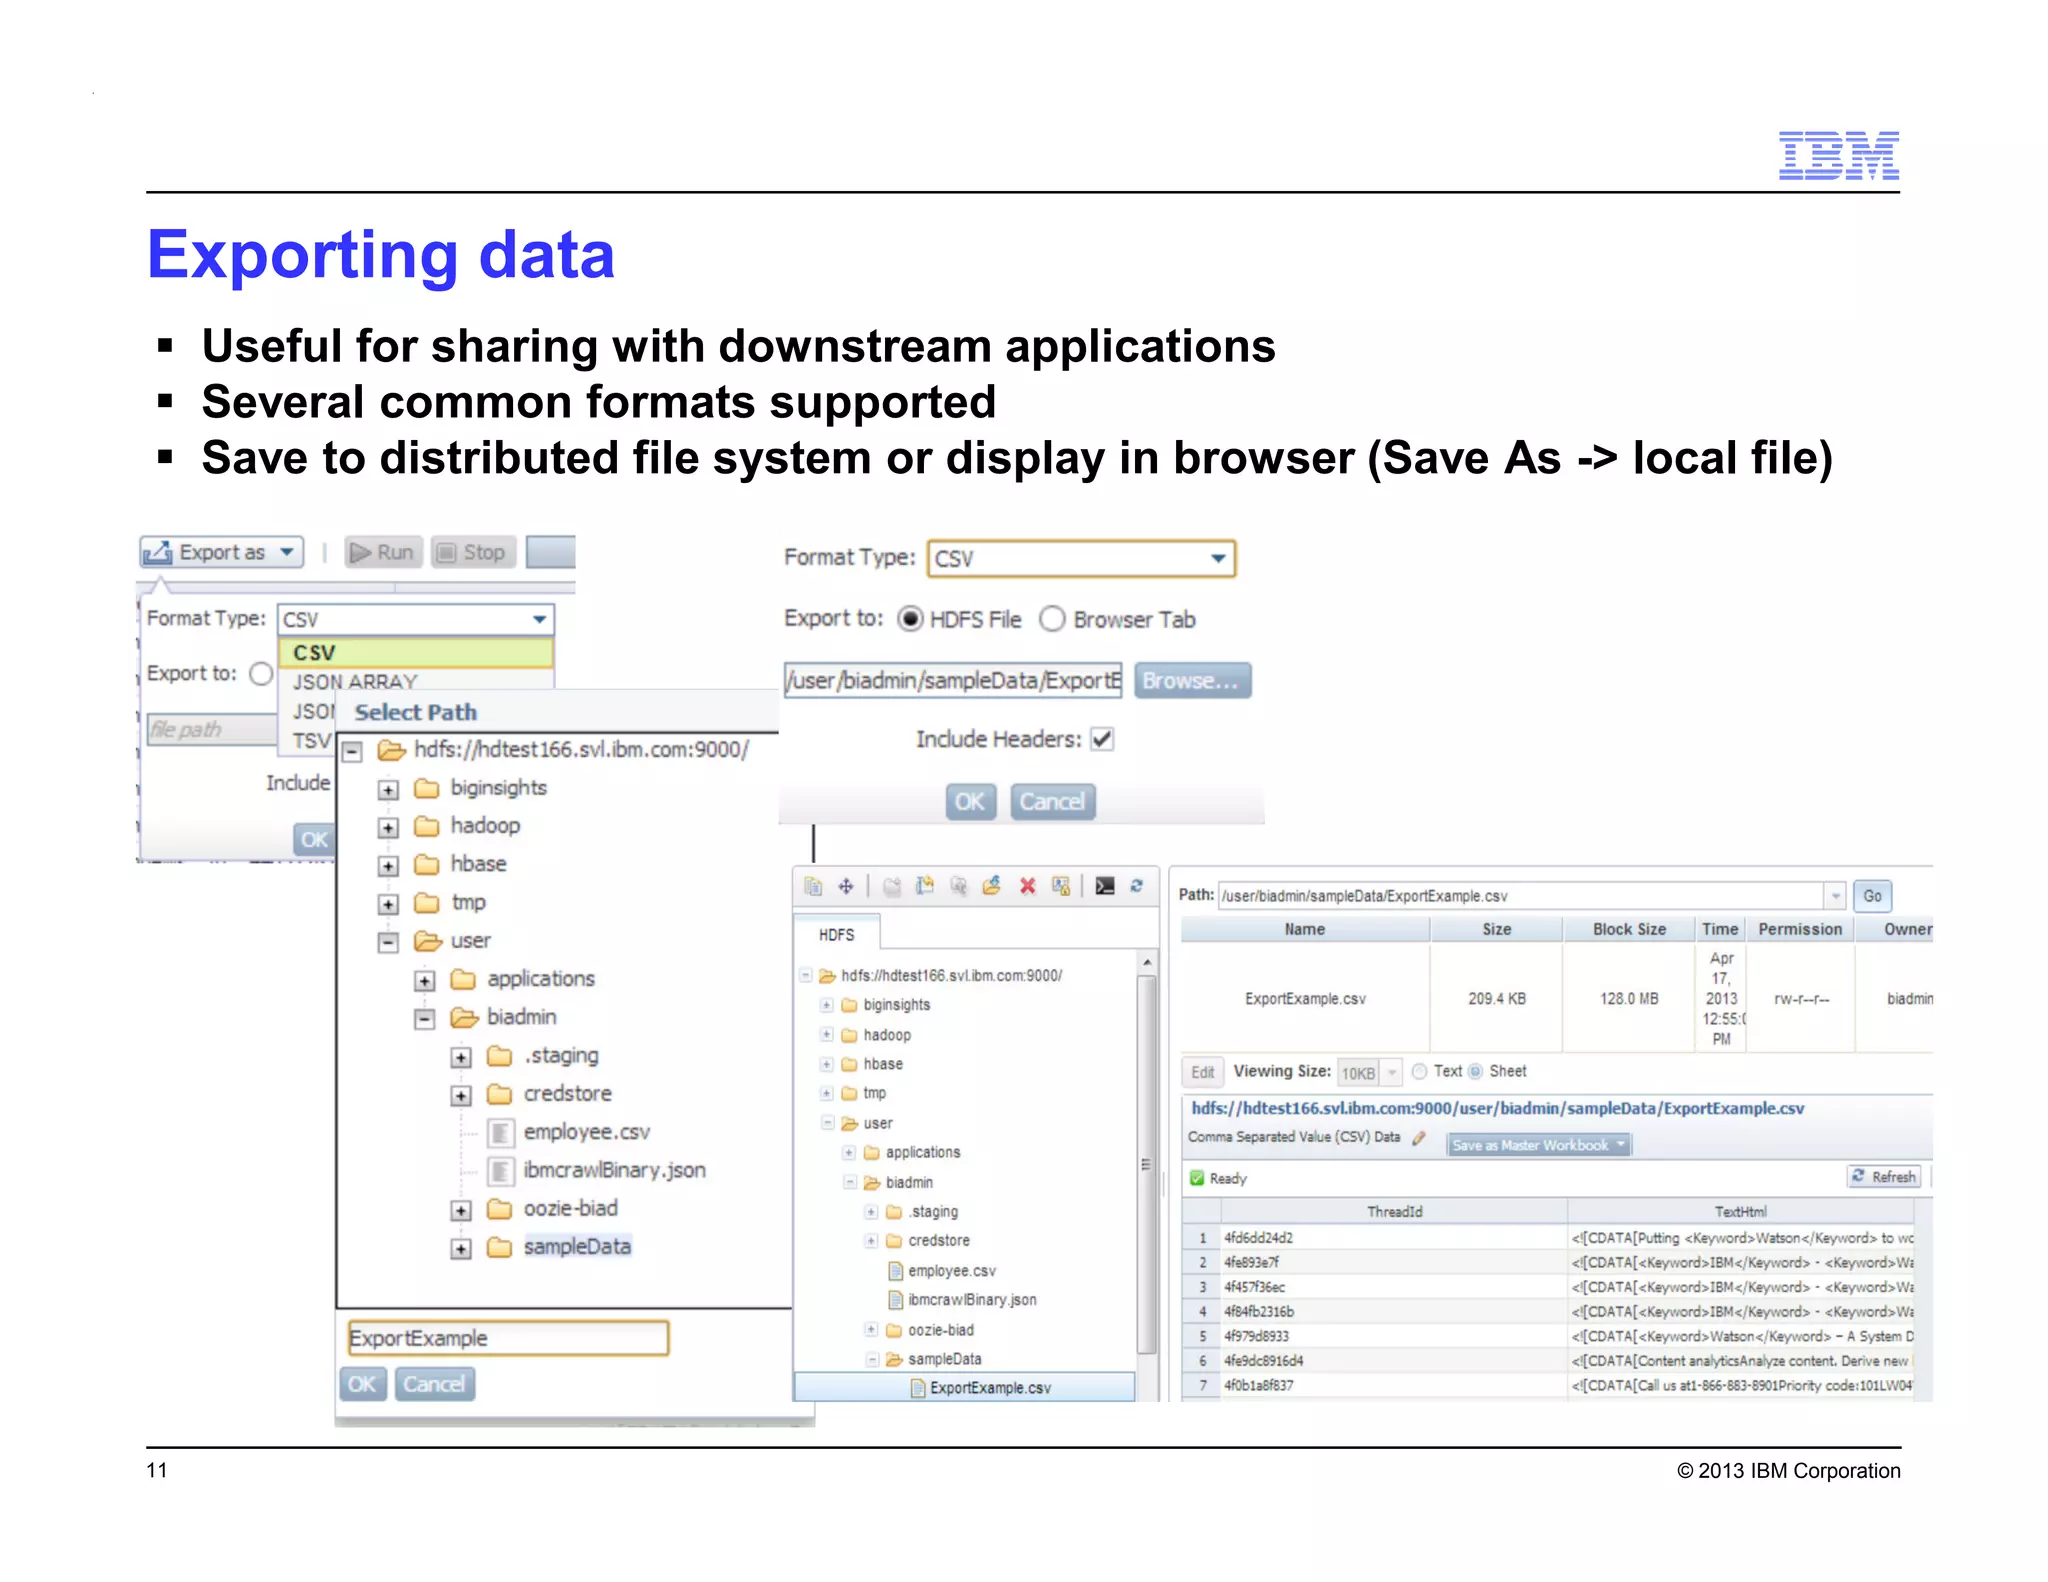Screen dimensions: 2048x1582
Task: Choose JSON ARRAY in the format list
Action: pyautogui.click(x=416, y=680)
